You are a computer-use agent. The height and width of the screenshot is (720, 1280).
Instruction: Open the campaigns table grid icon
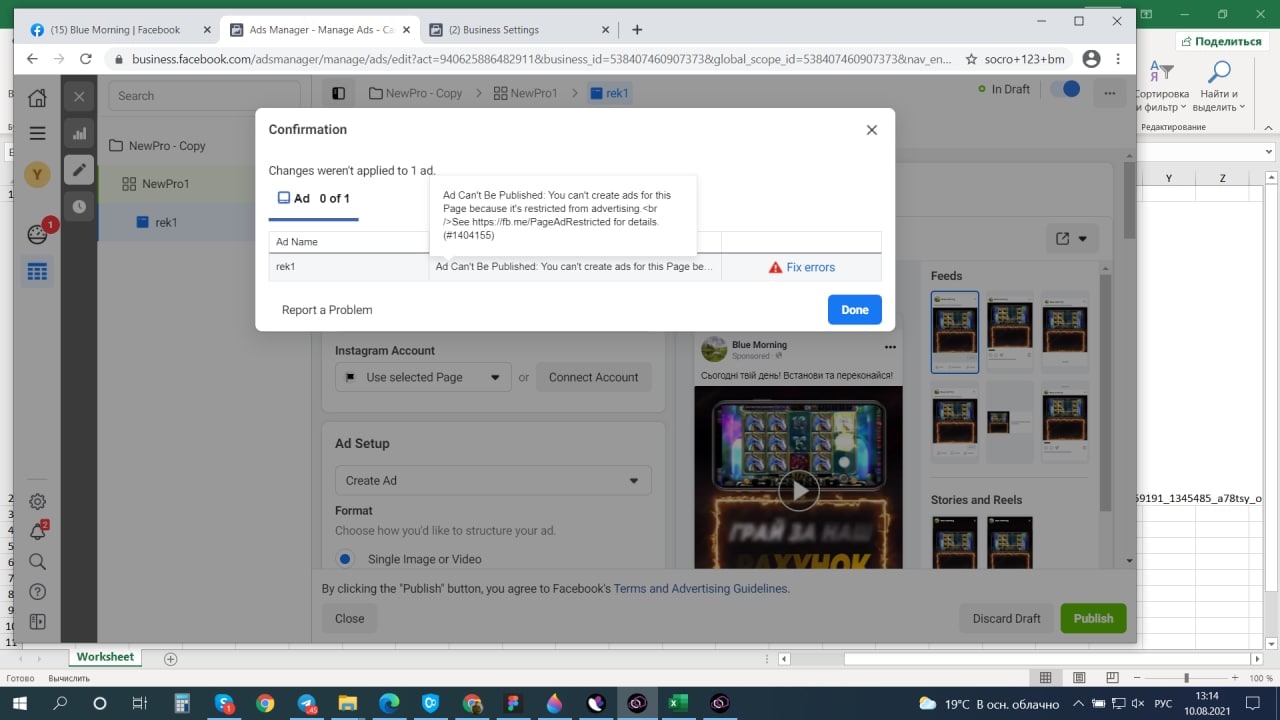click(x=37, y=272)
